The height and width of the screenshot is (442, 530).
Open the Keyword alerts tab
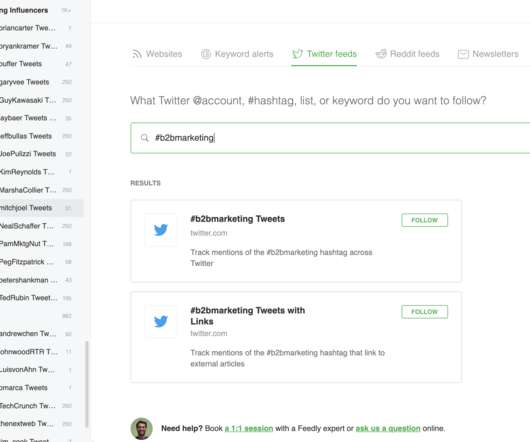237,54
